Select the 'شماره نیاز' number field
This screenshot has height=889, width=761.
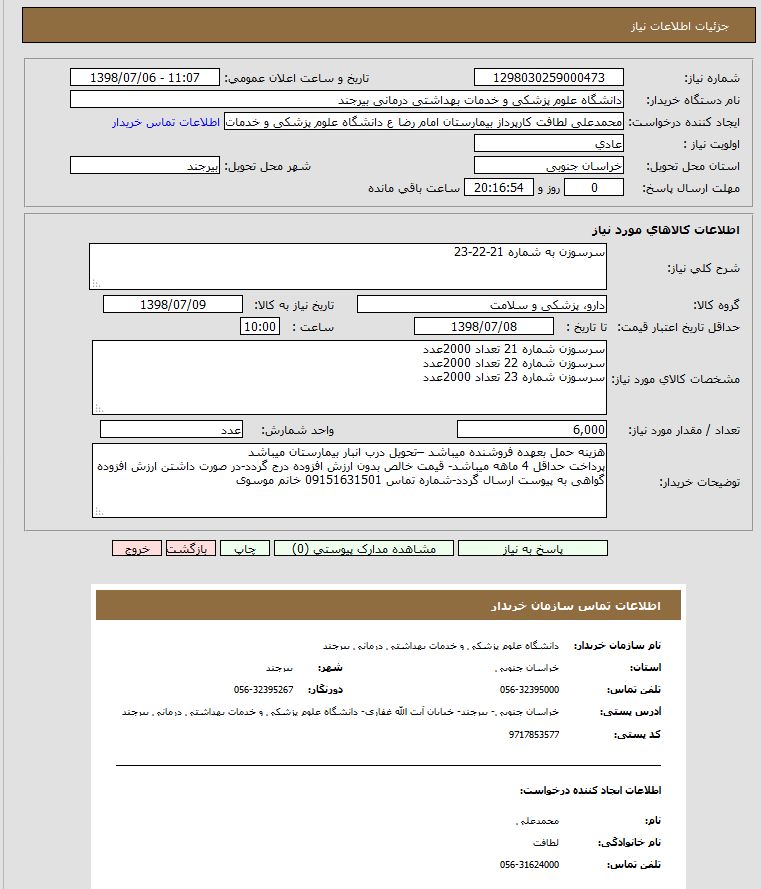pyautogui.click(x=548, y=78)
